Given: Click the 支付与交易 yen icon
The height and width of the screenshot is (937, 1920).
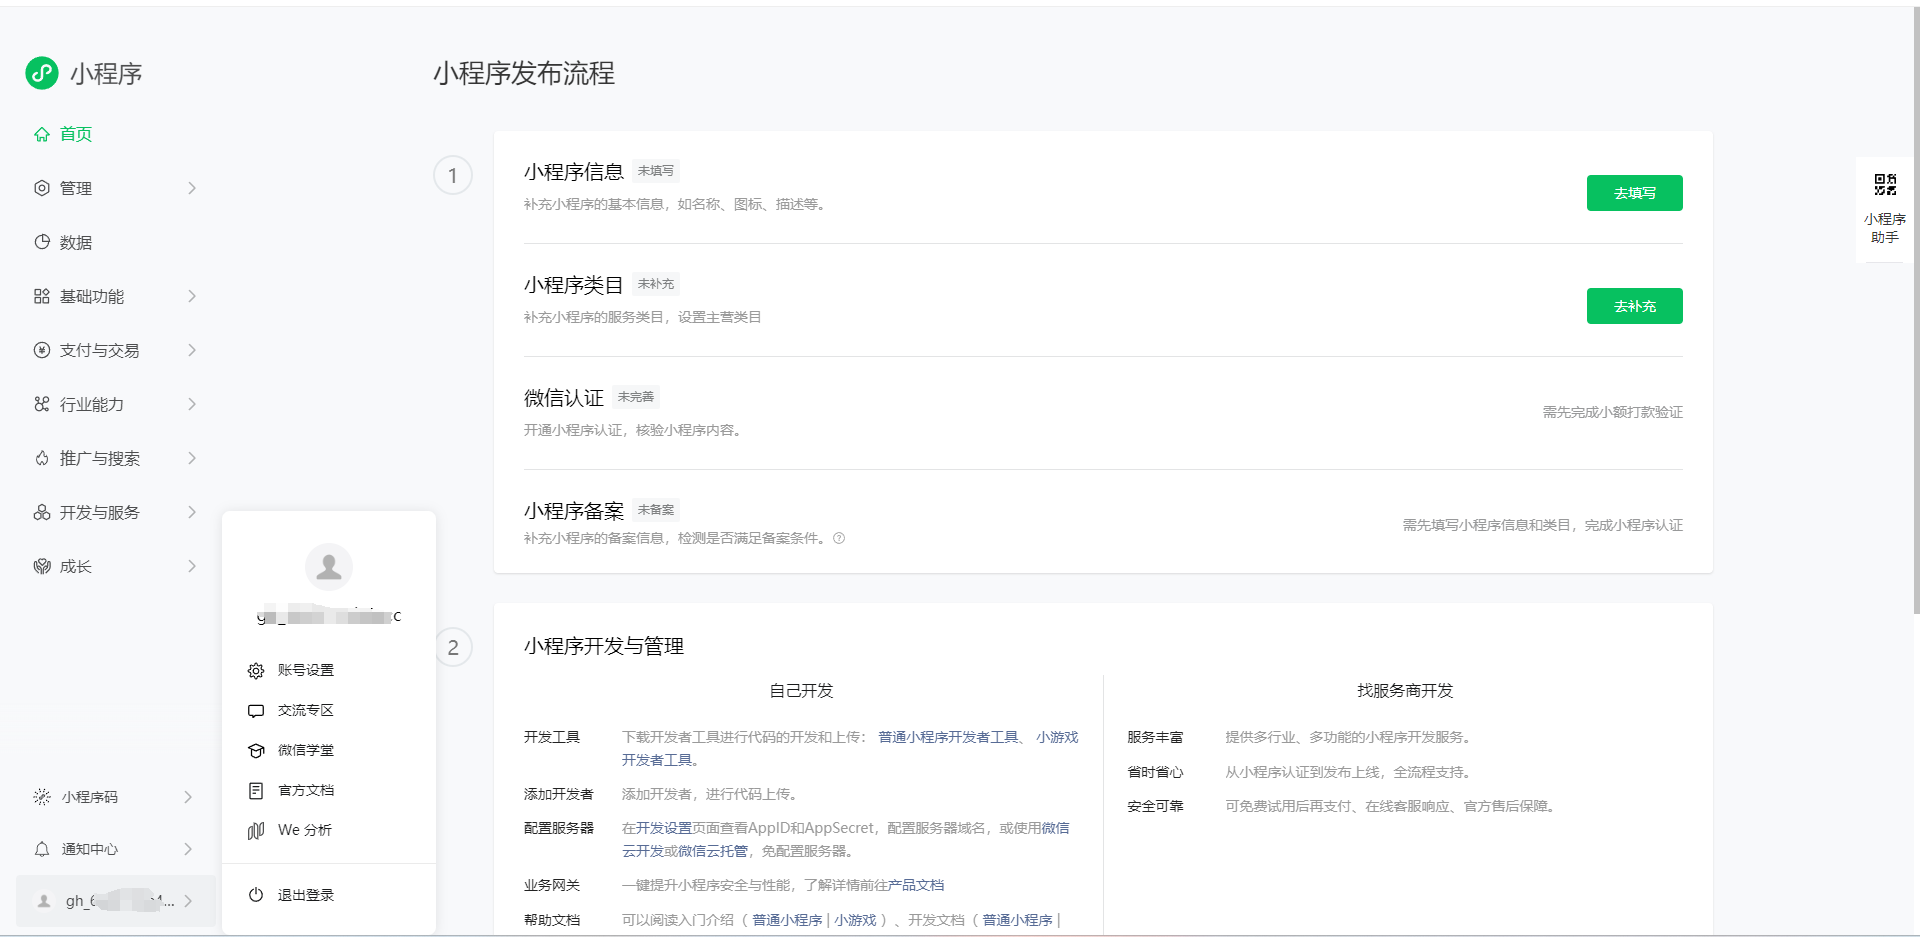Looking at the screenshot, I should coord(42,350).
